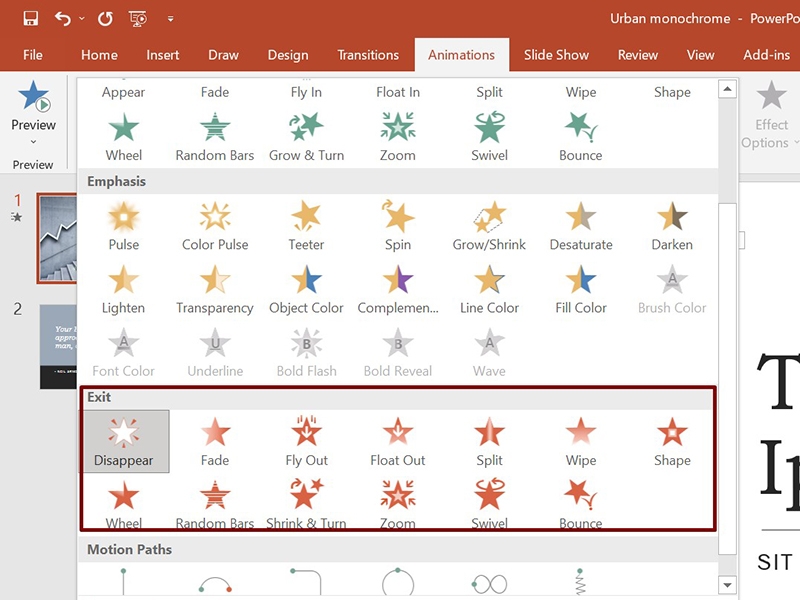Select the Lines motion path
This screenshot has width=800, height=600.
pyautogui.click(x=123, y=582)
